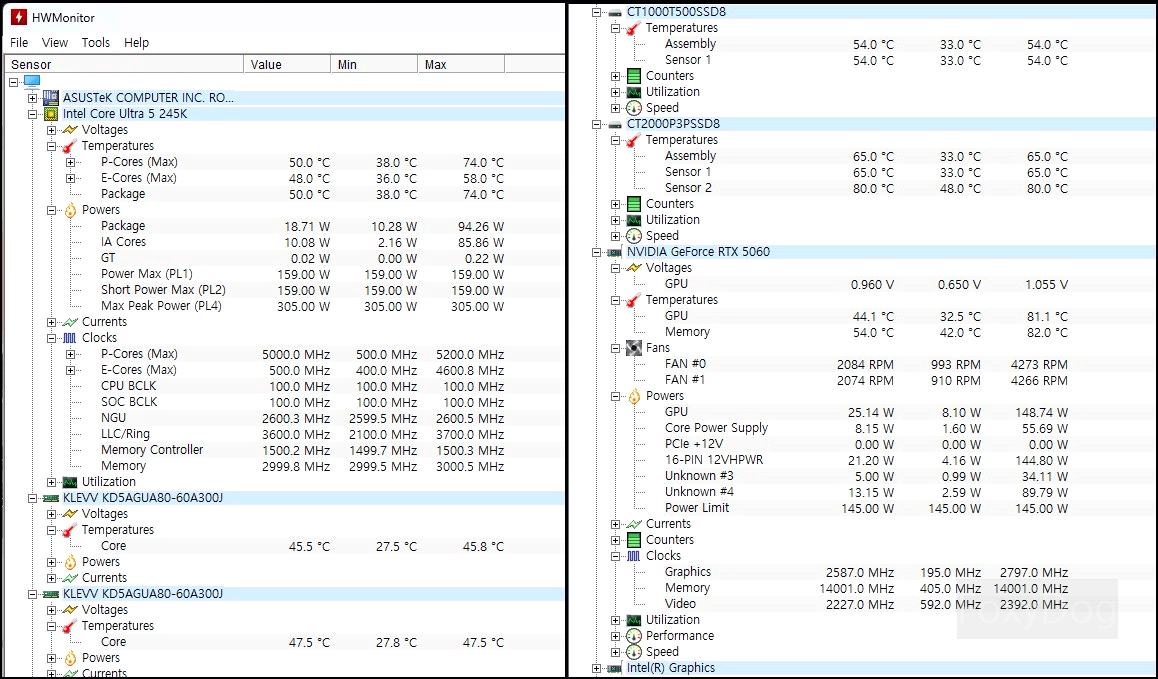Click the RTX 5060 Clocks waveform icon
Image resolution: width=1158 pixels, height=679 pixels.
tap(634, 556)
